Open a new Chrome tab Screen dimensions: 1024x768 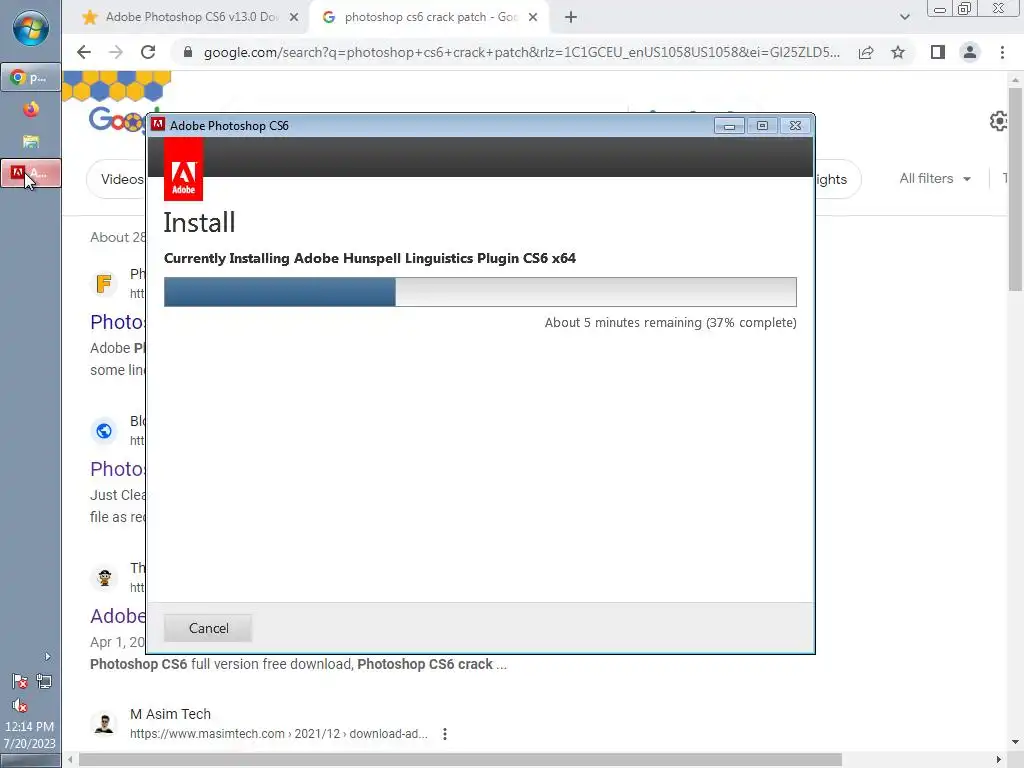pos(571,18)
